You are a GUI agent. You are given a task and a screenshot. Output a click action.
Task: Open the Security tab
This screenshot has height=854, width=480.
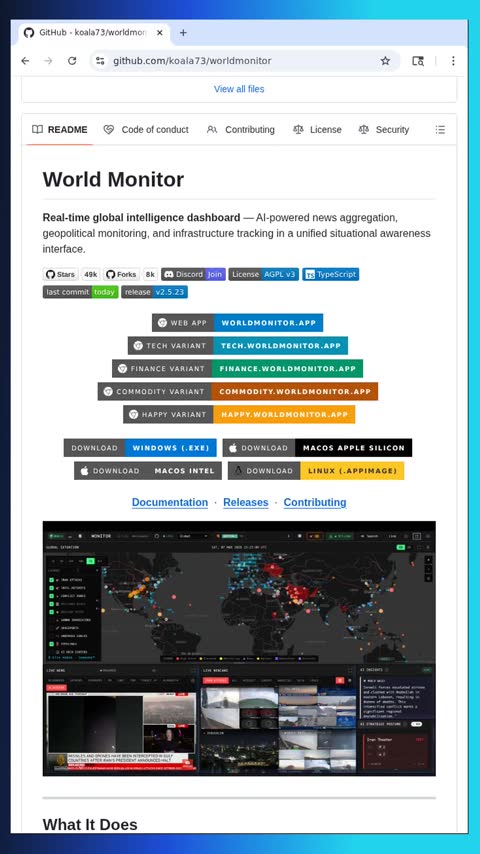(x=384, y=130)
